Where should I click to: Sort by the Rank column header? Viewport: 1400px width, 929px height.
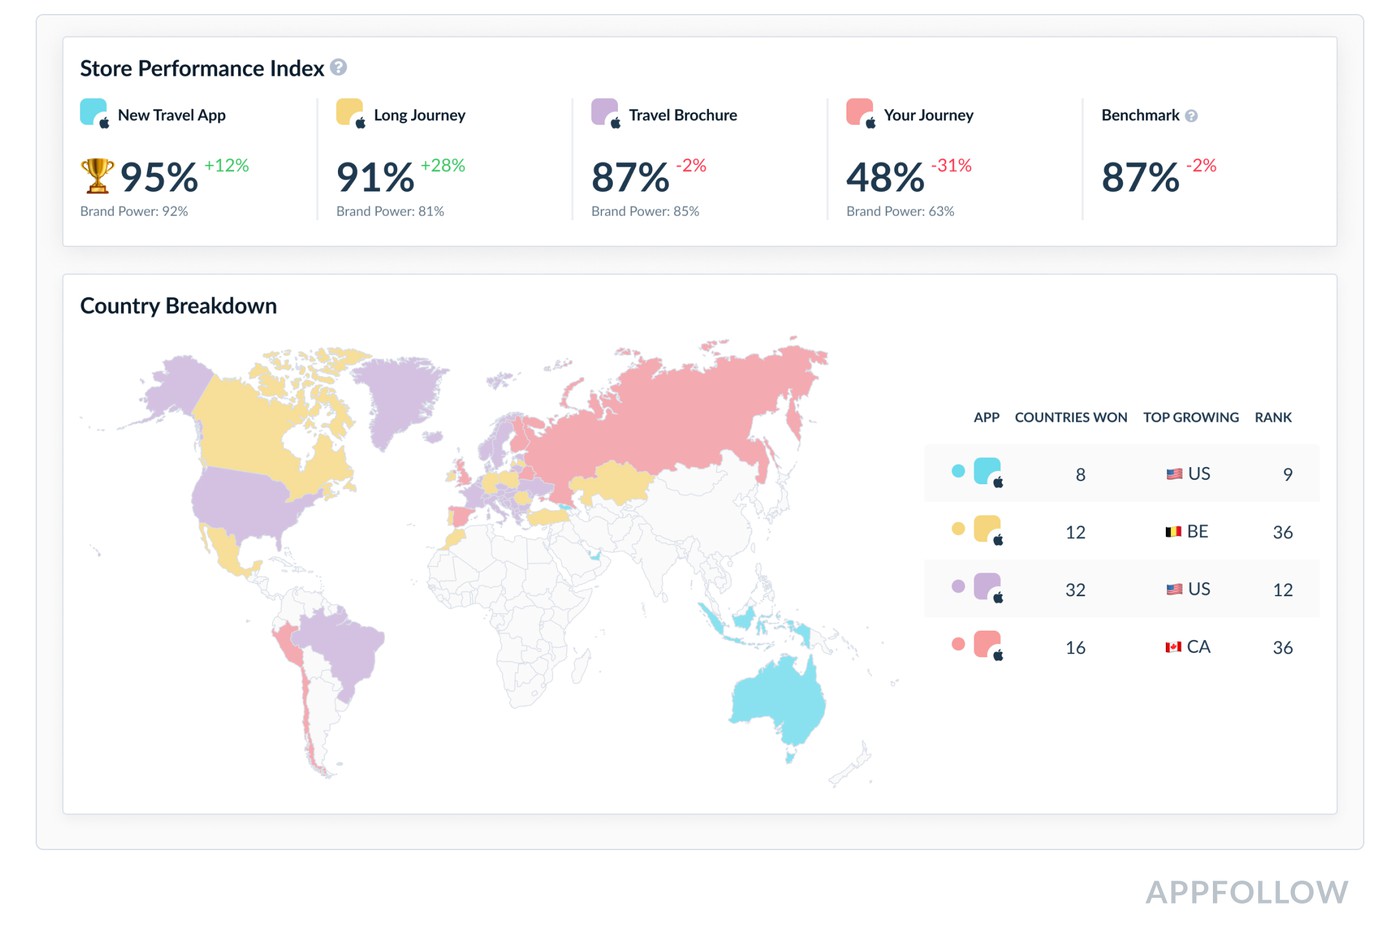click(1273, 417)
